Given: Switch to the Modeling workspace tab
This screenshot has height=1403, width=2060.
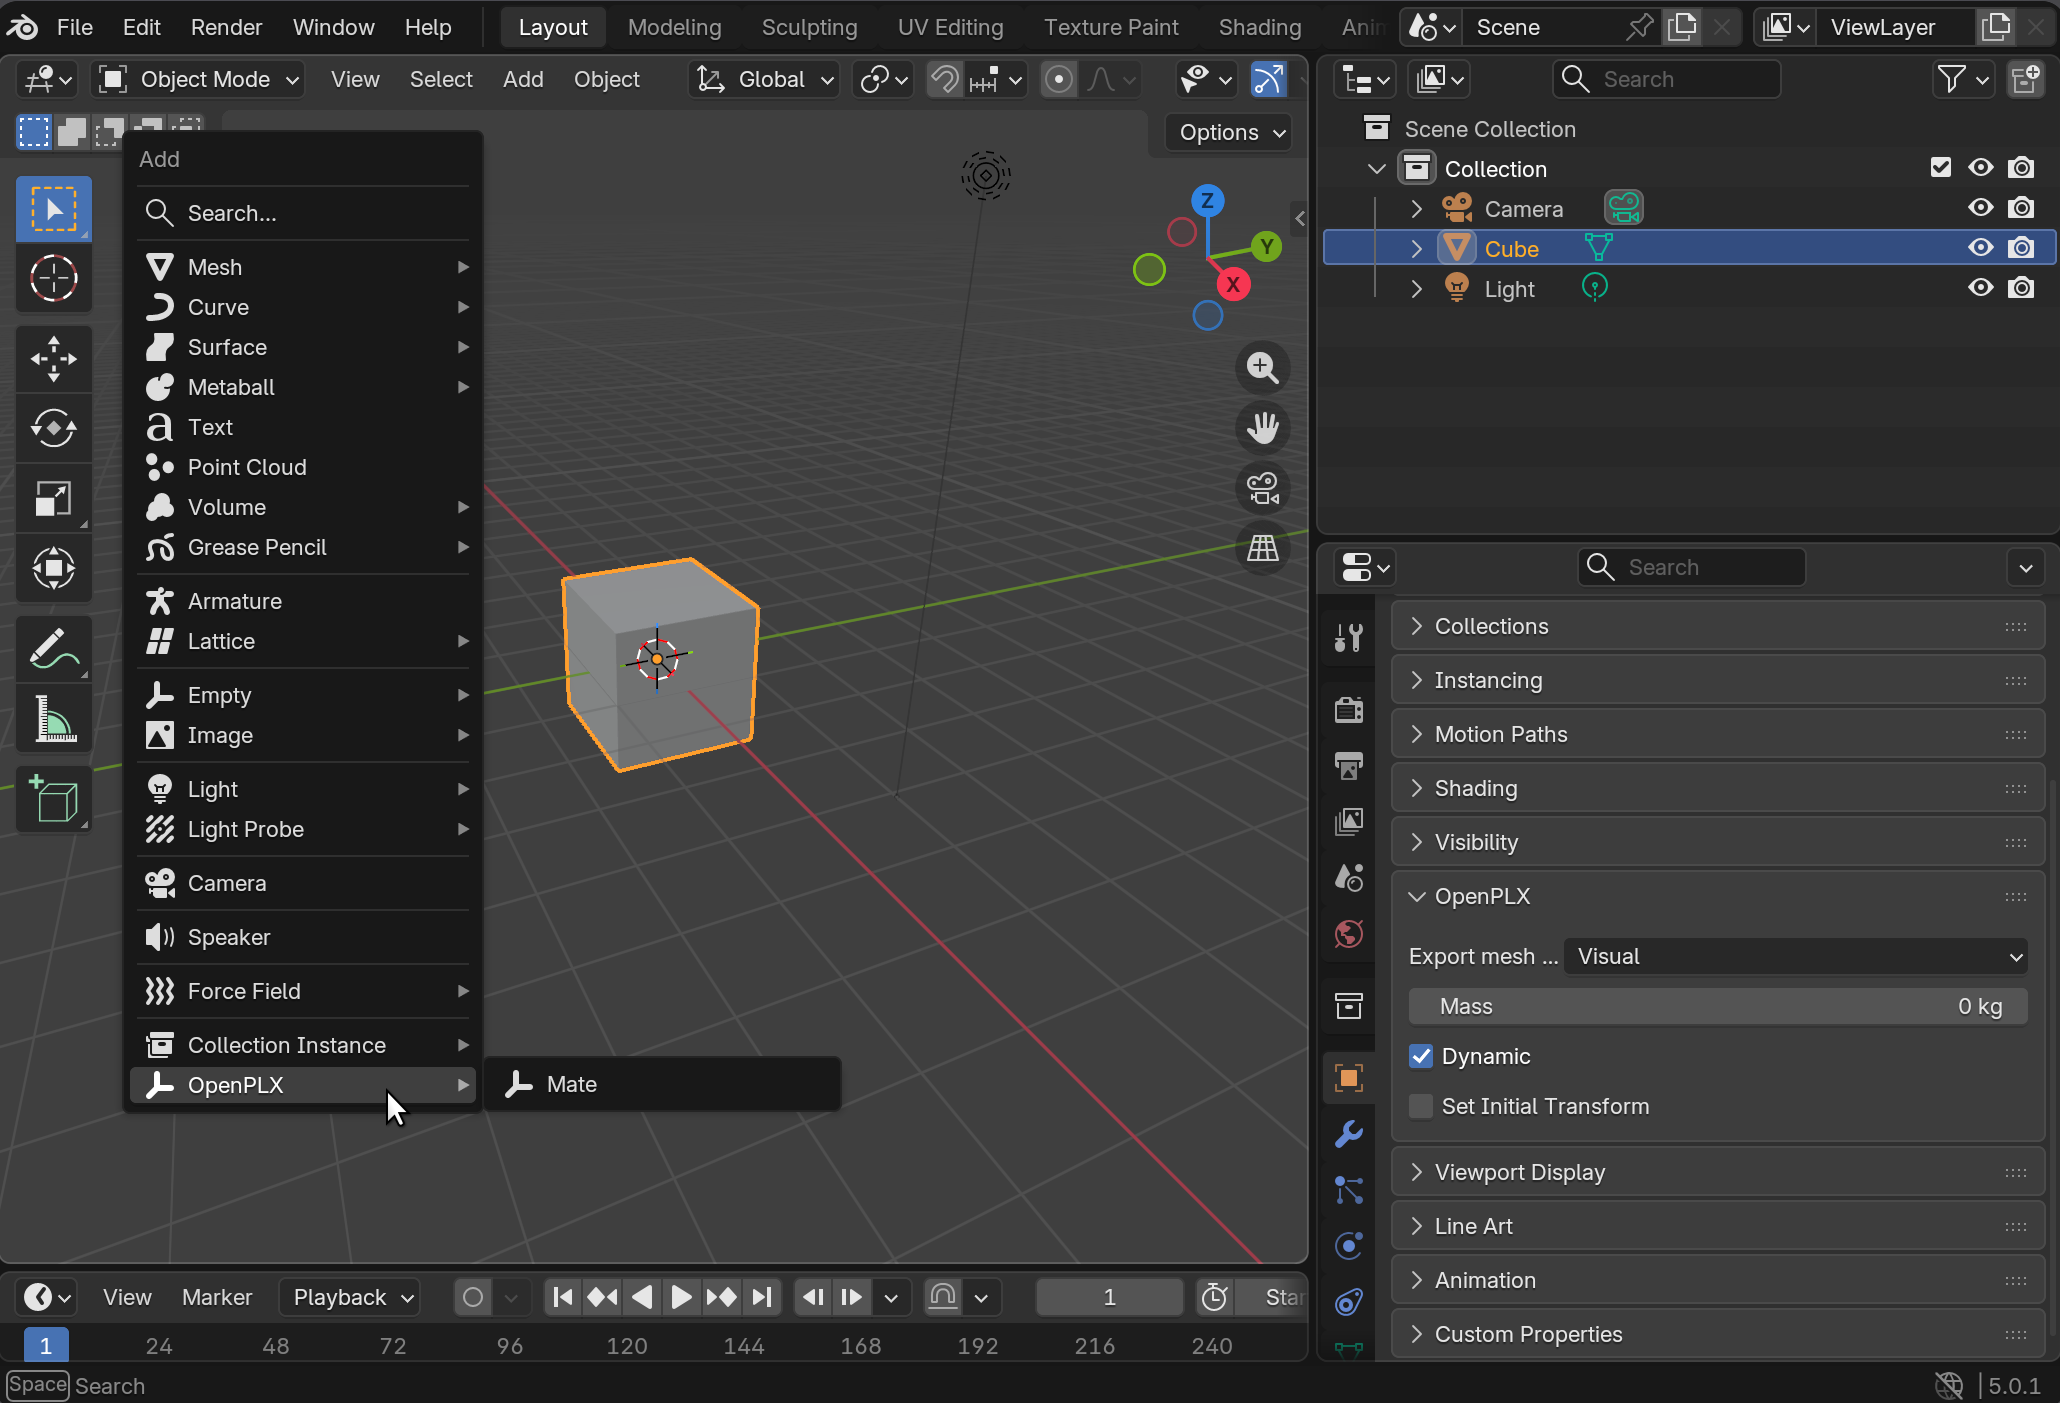Looking at the screenshot, I should tap(674, 27).
